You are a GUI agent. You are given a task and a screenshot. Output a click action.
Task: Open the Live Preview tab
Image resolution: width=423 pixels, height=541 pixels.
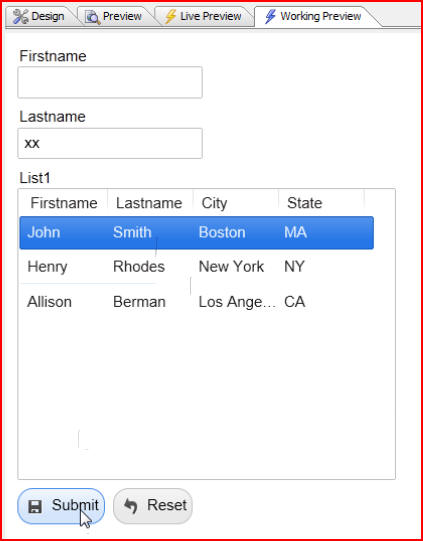204,16
